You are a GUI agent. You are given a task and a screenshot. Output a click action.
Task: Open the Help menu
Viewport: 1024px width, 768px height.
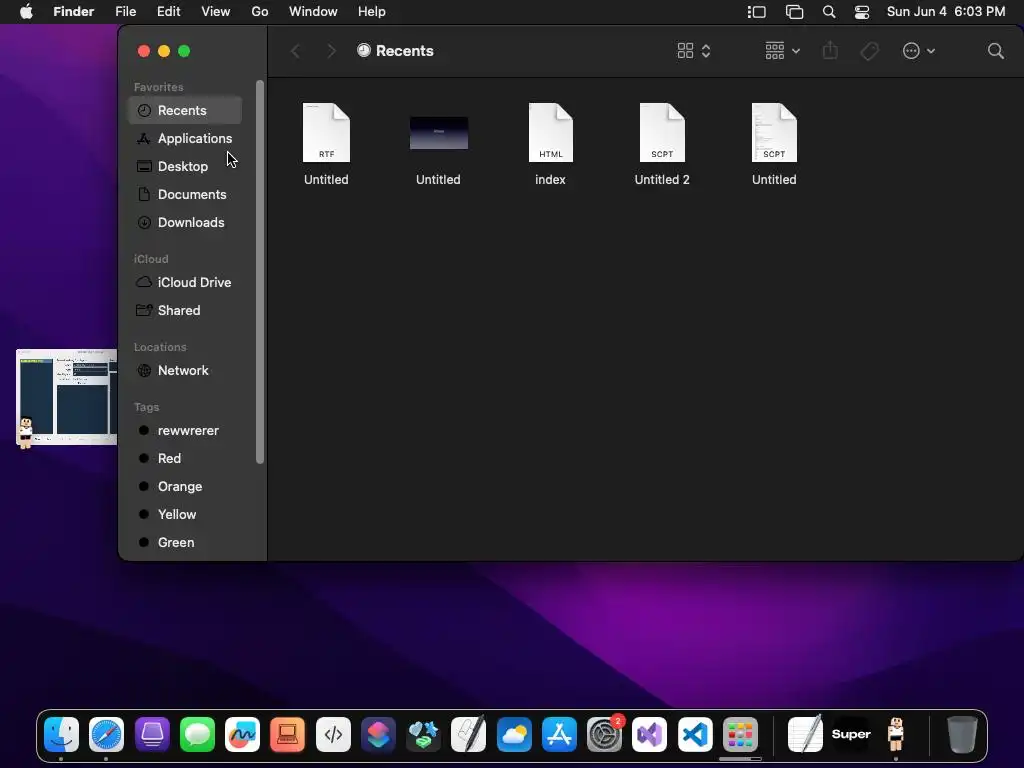coord(372,12)
